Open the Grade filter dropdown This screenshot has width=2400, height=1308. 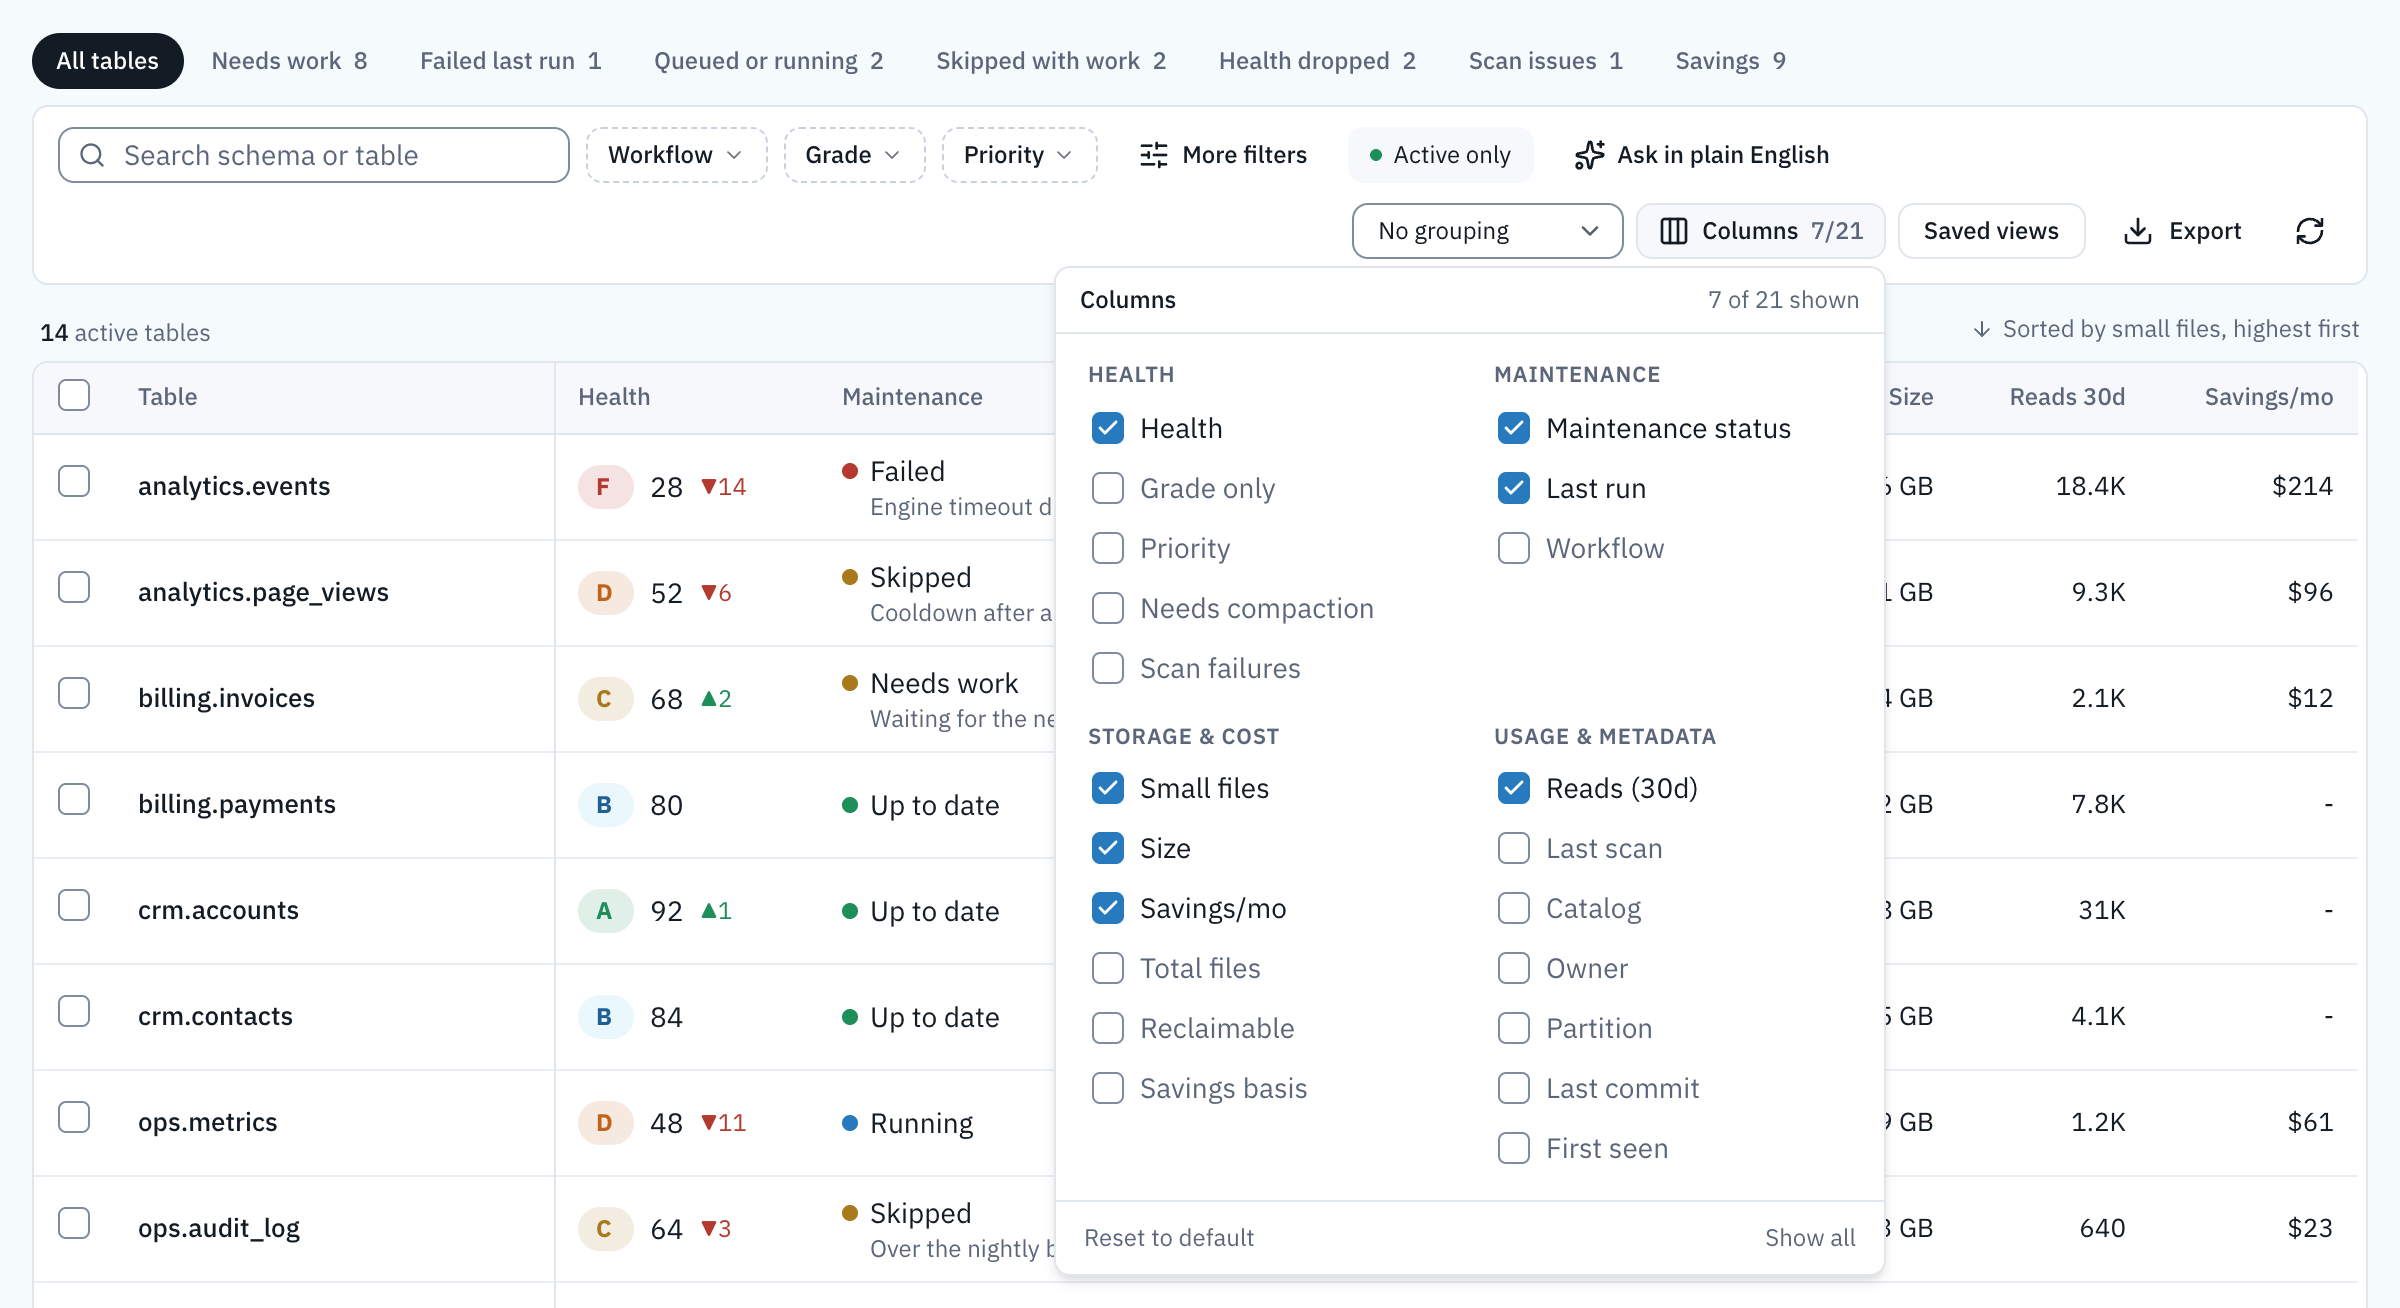click(x=854, y=155)
